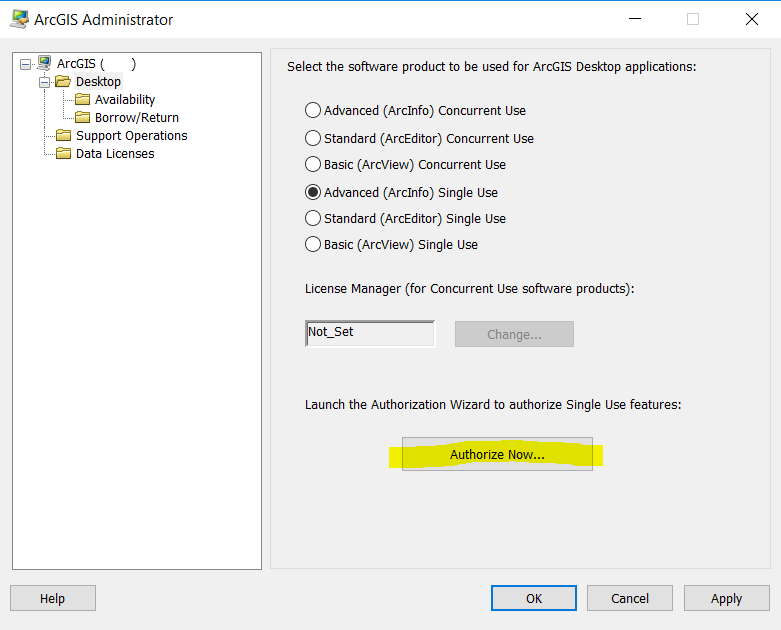Click the open folder icon beside Desktop
Image resolution: width=781 pixels, height=630 pixels.
[x=63, y=81]
